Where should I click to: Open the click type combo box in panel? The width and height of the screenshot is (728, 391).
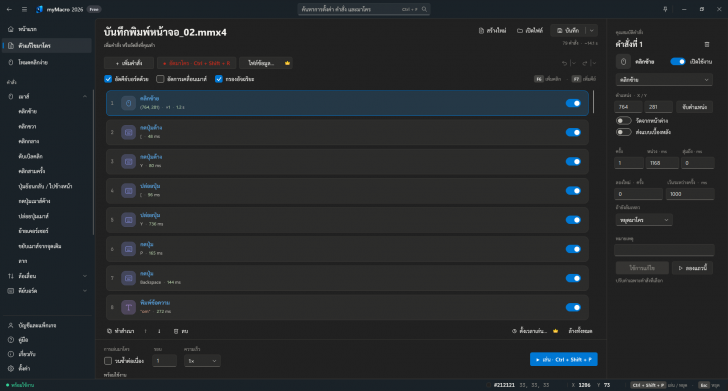pyautogui.click(x=664, y=80)
